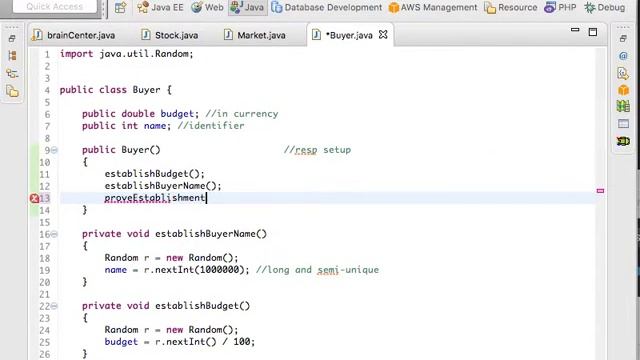Screen dimensions: 640x360
Task: Click the //identifier comment on line 7
Action: (211, 126)
